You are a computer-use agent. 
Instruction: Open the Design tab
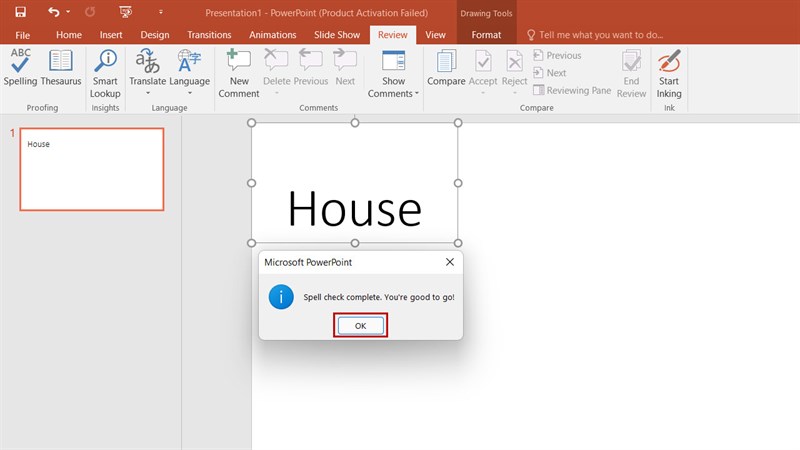(155, 35)
